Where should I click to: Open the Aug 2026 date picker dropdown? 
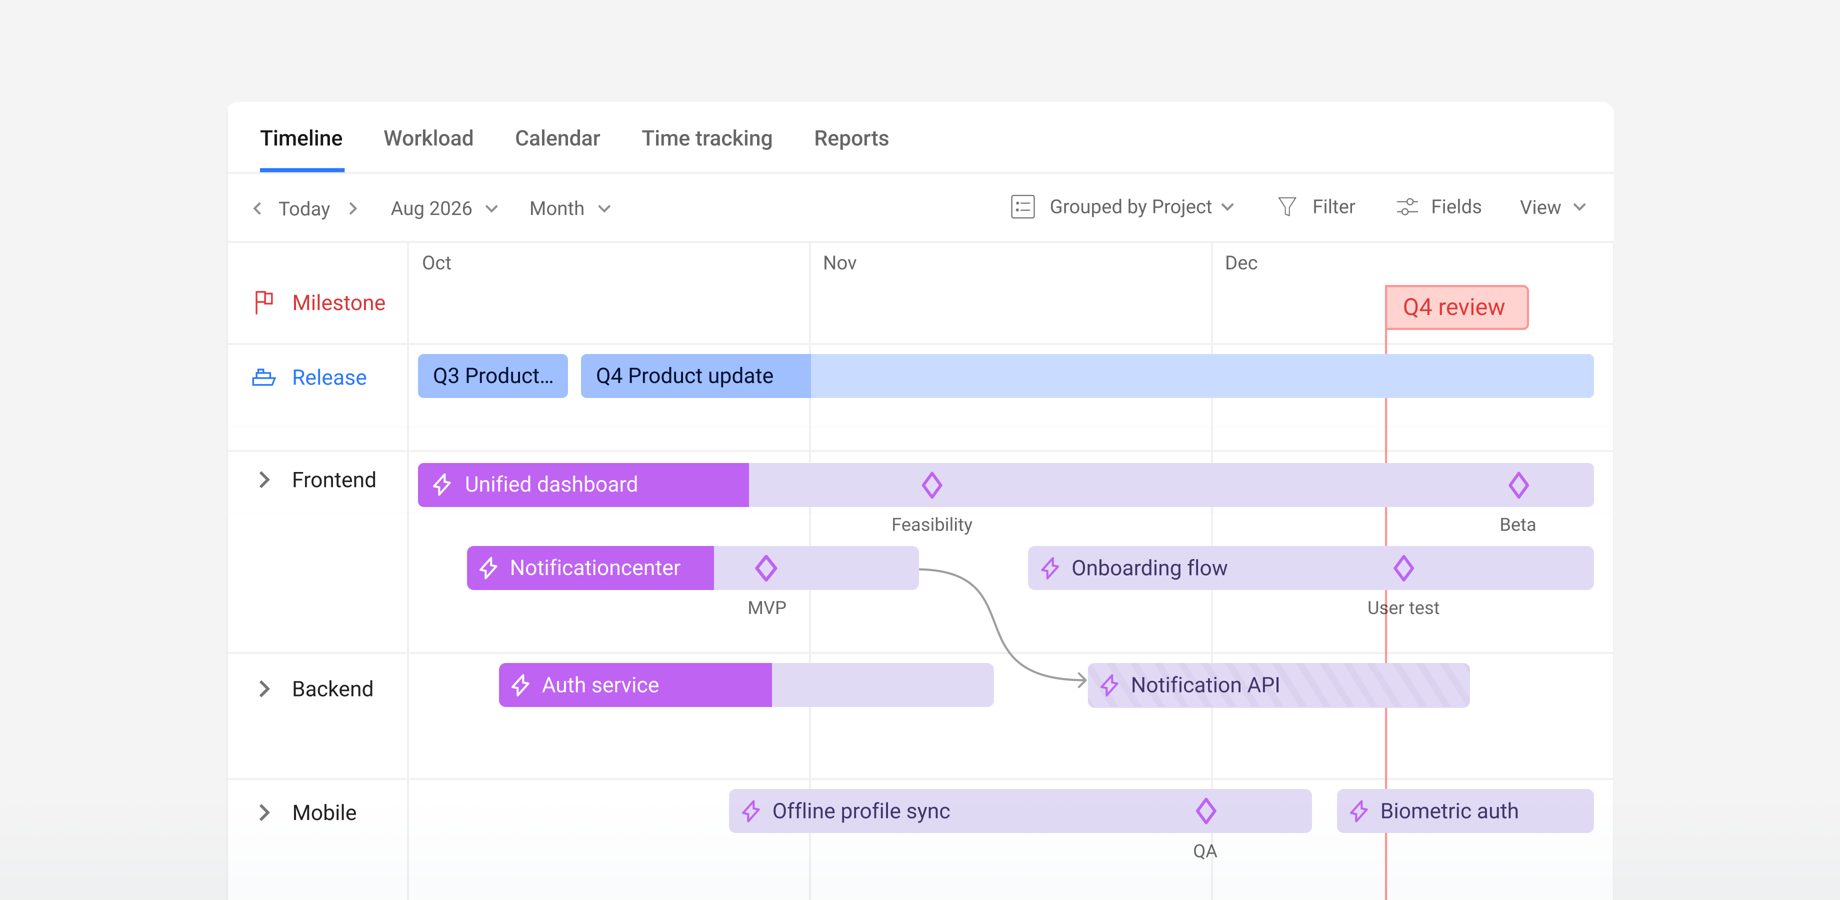(442, 208)
